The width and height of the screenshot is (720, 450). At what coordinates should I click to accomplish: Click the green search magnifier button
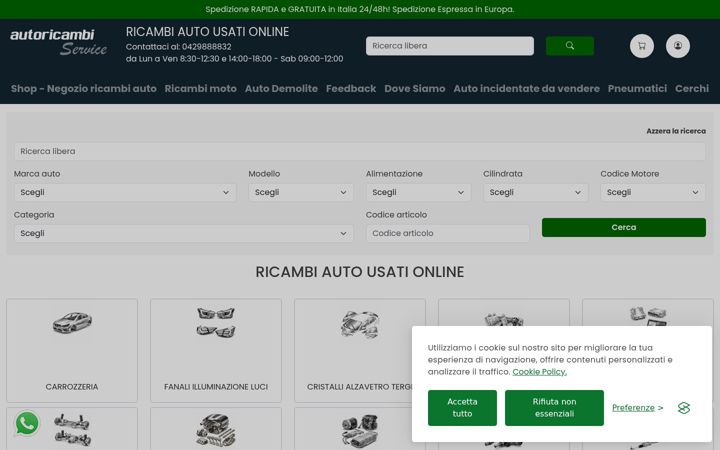coord(569,46)
